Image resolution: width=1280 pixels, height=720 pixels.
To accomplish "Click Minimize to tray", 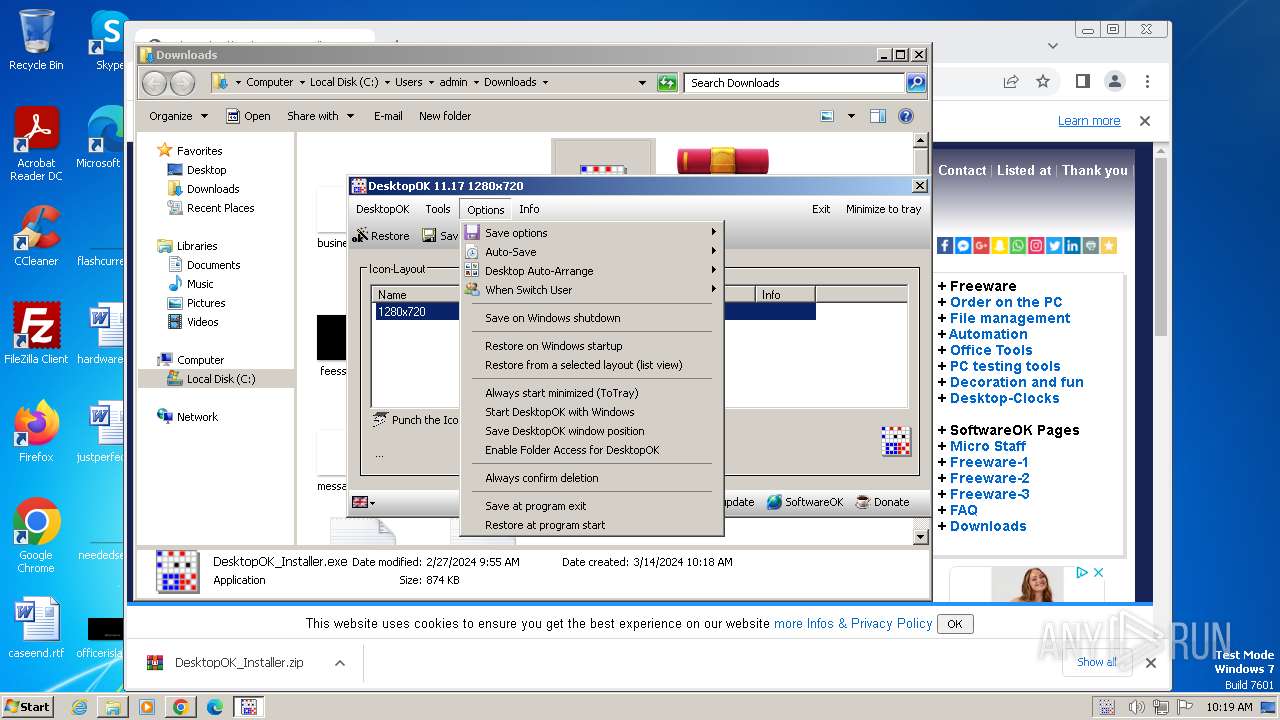I will 883,209.
